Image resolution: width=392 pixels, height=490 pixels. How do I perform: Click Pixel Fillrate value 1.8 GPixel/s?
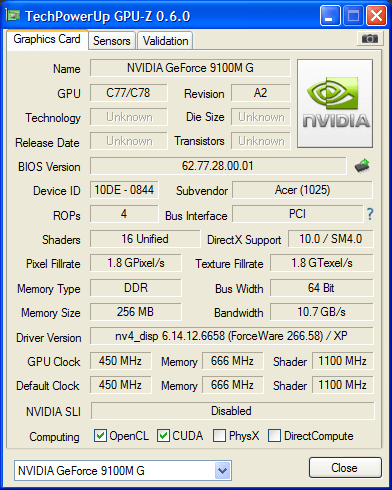136,263
